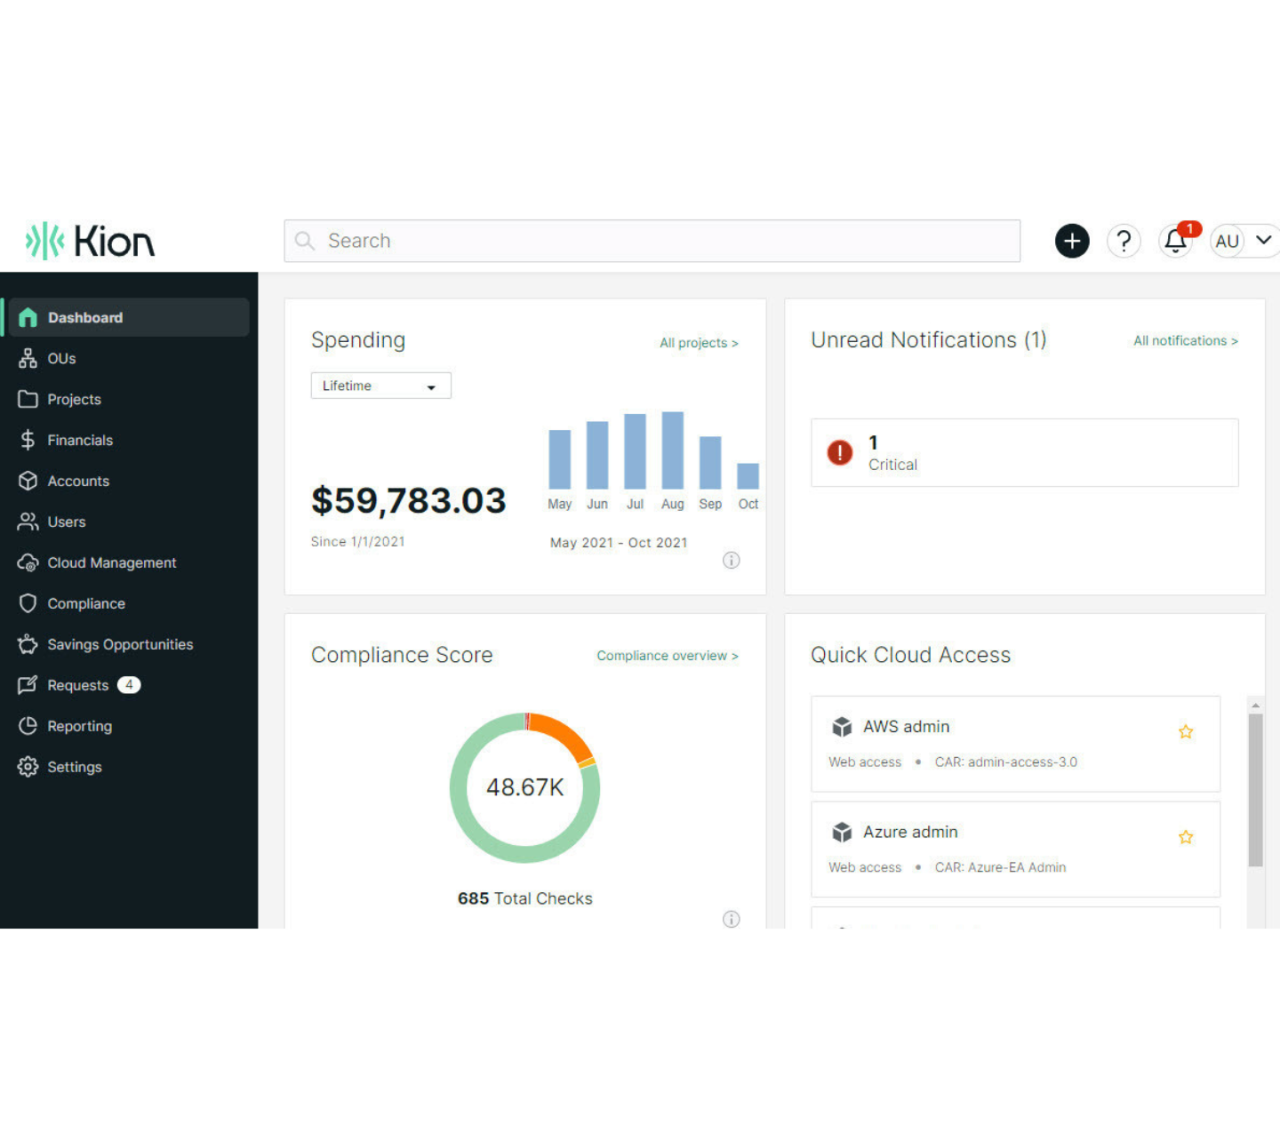The image size is (1280, 1140).
Task: Open the Dashboard from the sidebar
Action: tap(85, 317)
